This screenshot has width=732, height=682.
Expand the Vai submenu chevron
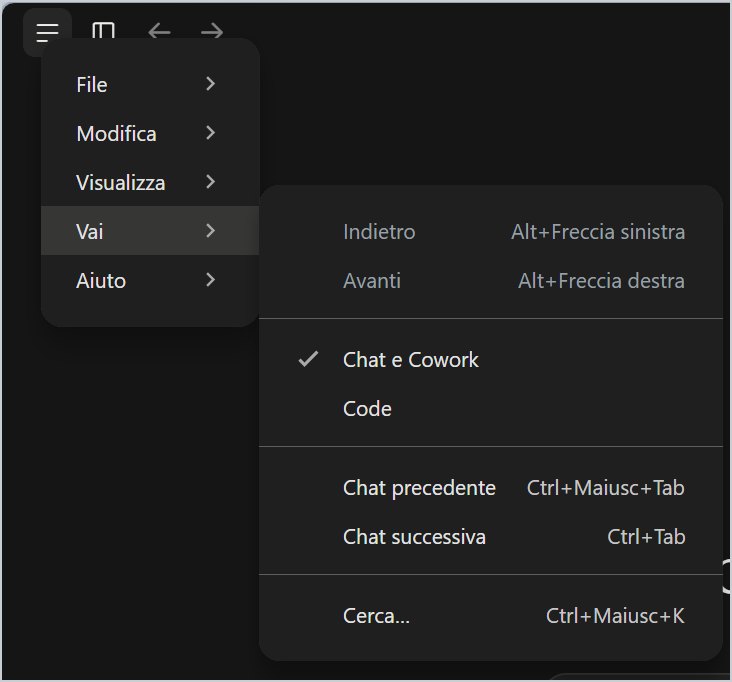[211, 230]
